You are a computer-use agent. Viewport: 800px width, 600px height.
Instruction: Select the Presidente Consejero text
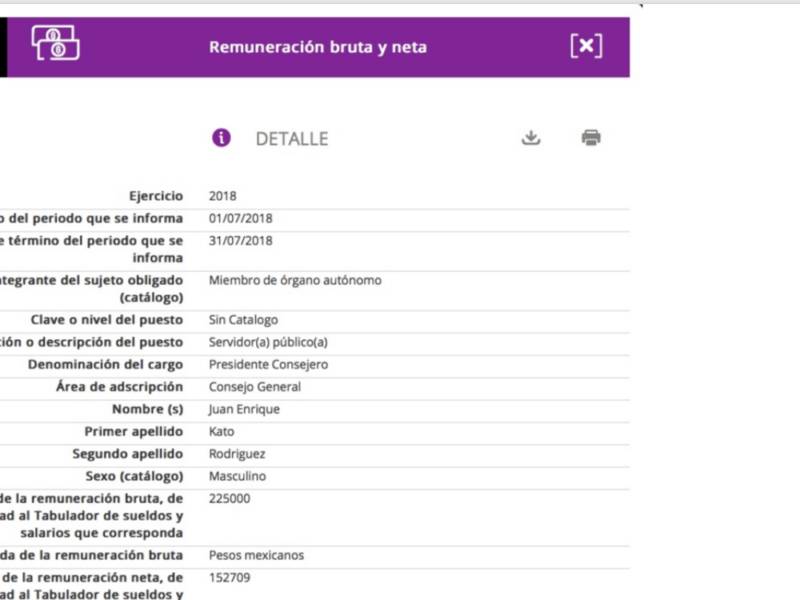tap(268, 364)
